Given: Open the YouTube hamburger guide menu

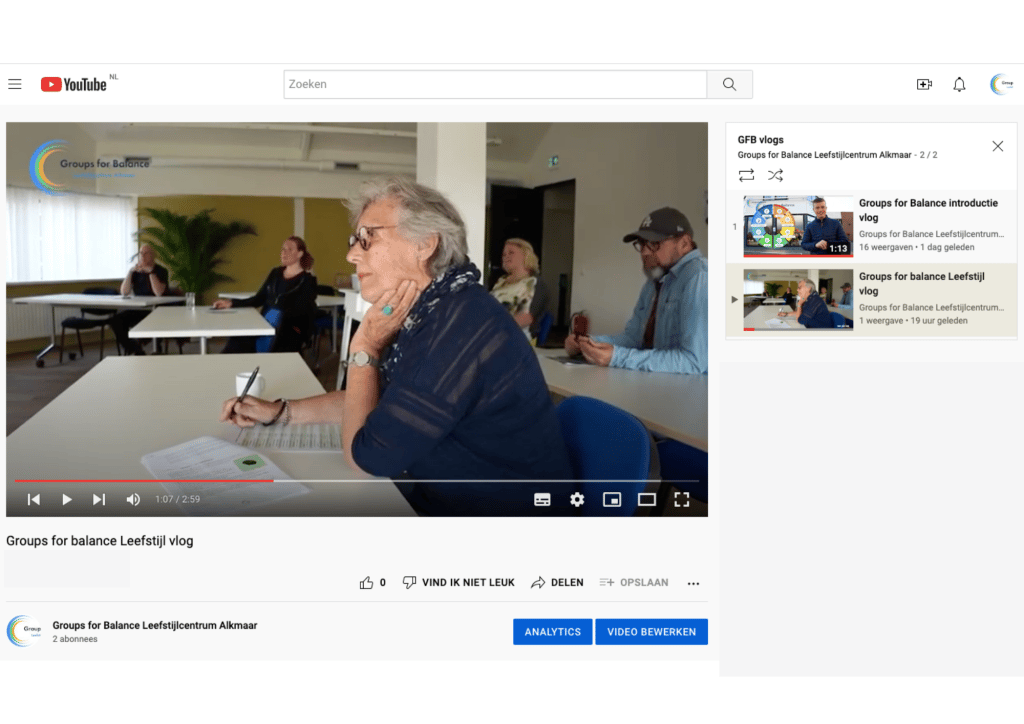Looking at the screenshot, I should tap(15, 84).
